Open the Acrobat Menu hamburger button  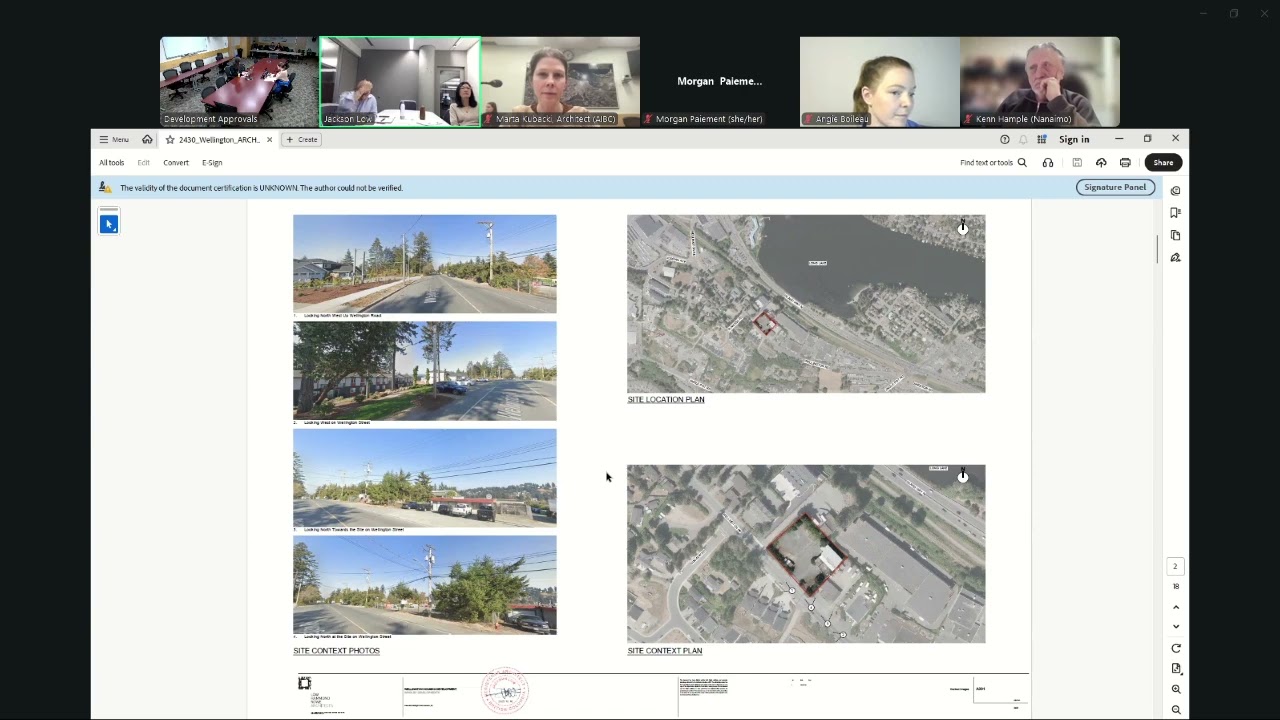tap(113, 139)
